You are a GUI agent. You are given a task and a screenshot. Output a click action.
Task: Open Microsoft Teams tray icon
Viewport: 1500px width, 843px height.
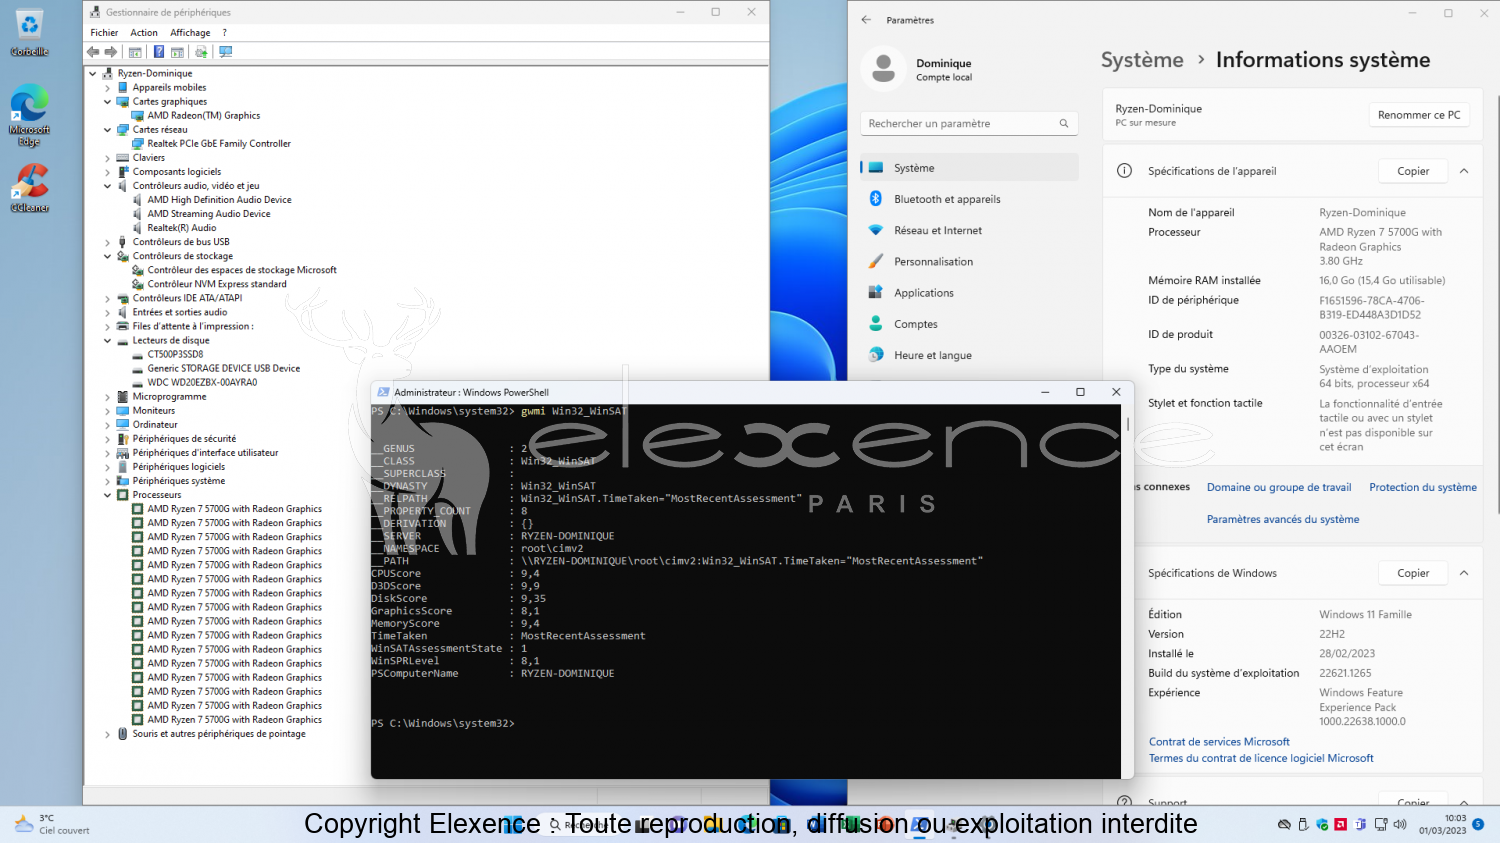[x=1360, y=825]
